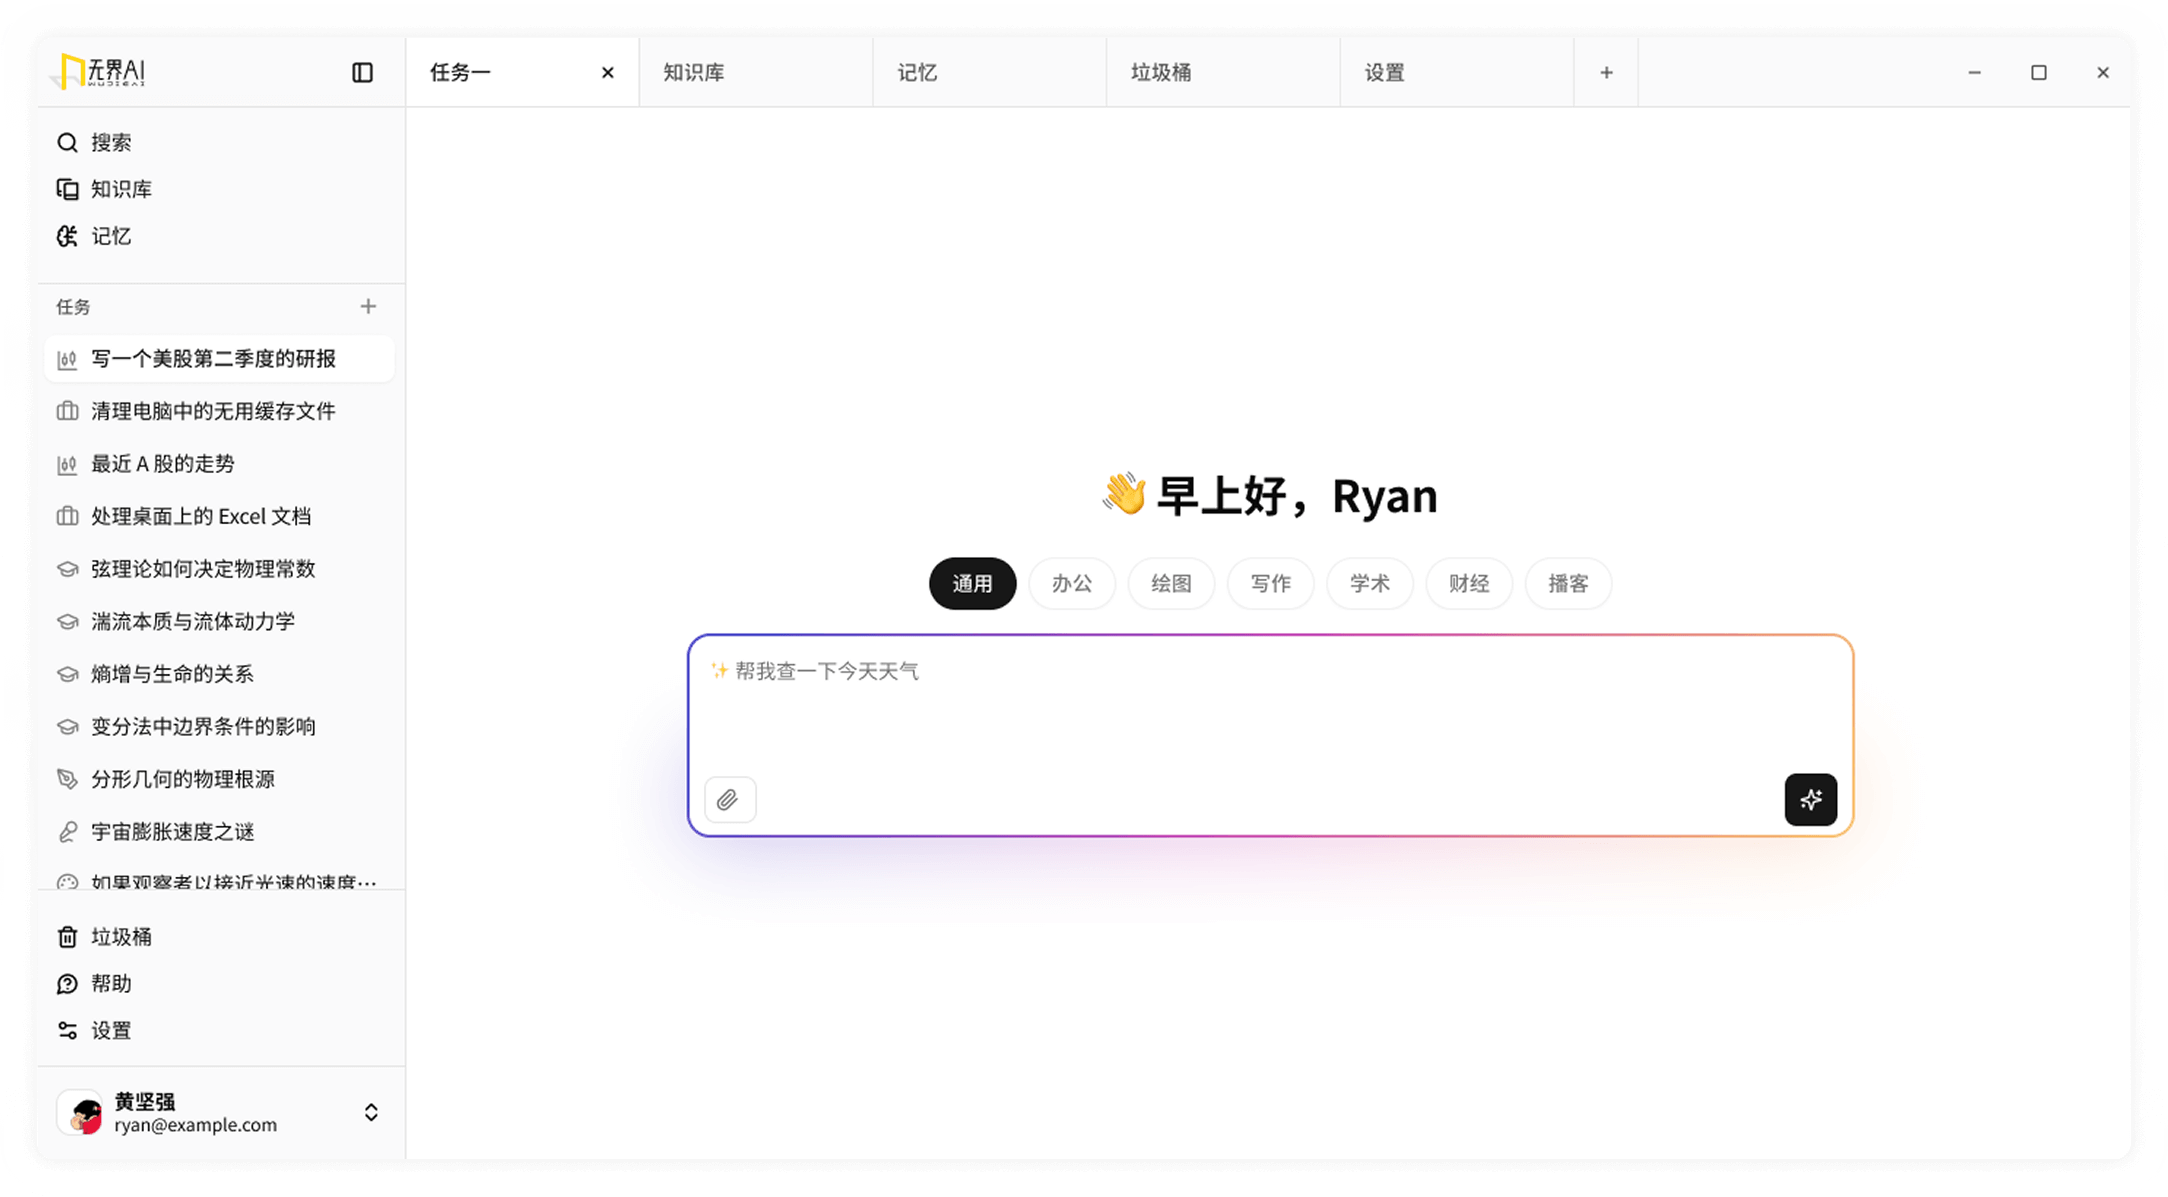This screenshot has width=2168, height=1197.
Task: Click the paperclip attachment icon
Action: pos(729,800)
